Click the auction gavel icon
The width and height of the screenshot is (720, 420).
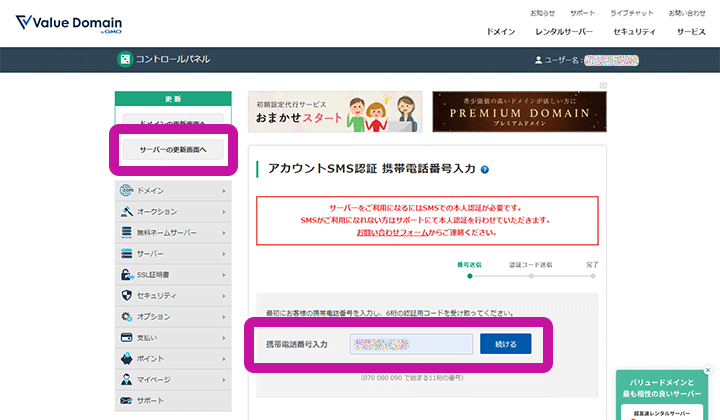pyautogui.click(x=127, y=211)
